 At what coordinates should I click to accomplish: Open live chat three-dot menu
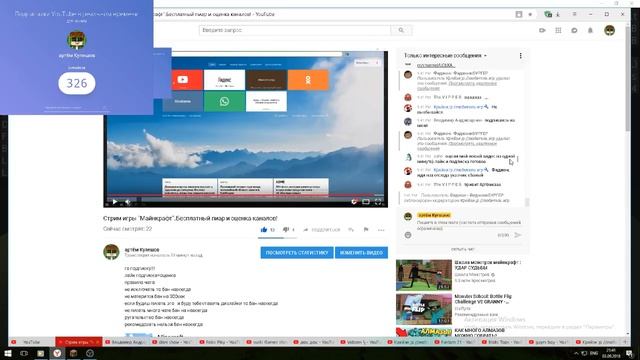tap(520, 56)
